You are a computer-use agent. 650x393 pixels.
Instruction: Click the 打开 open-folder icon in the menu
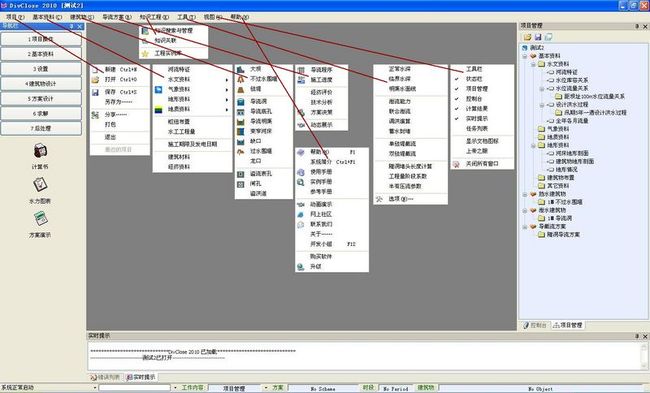pyautogui.click(x=95, y=79)
